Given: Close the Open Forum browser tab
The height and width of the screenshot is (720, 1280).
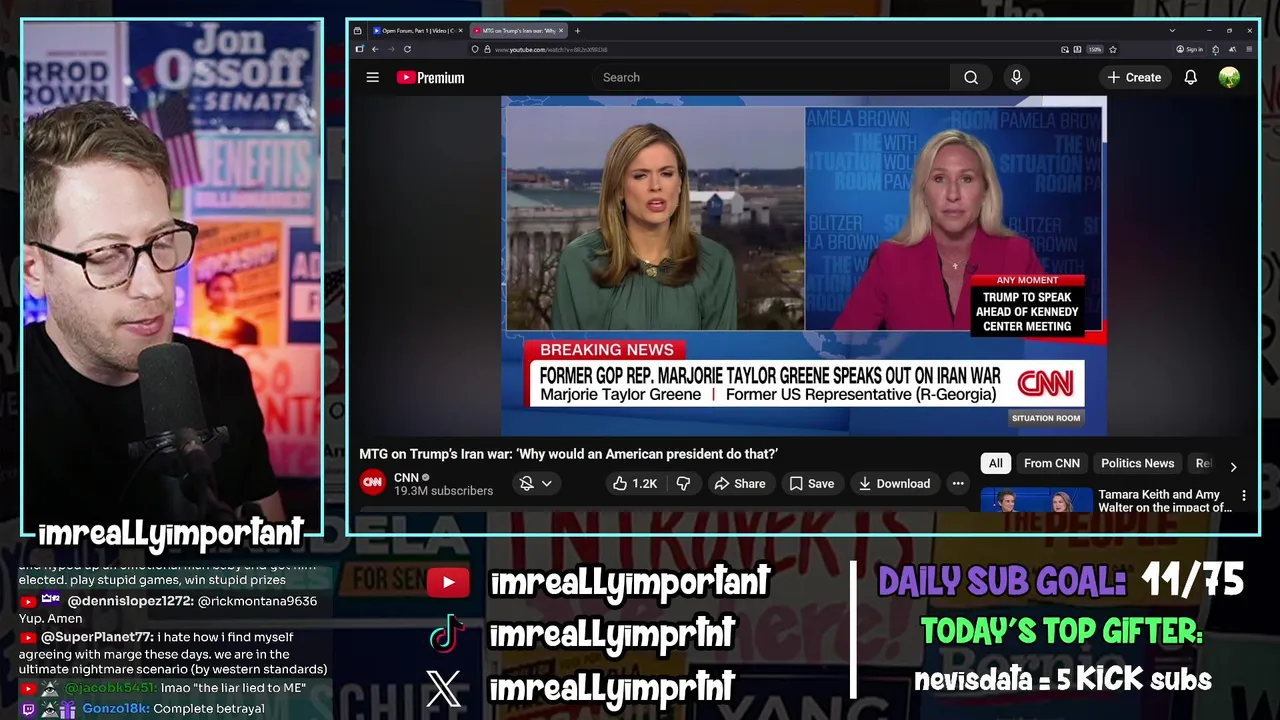Looking at the screenshot, I should click(x=461, y=31).
